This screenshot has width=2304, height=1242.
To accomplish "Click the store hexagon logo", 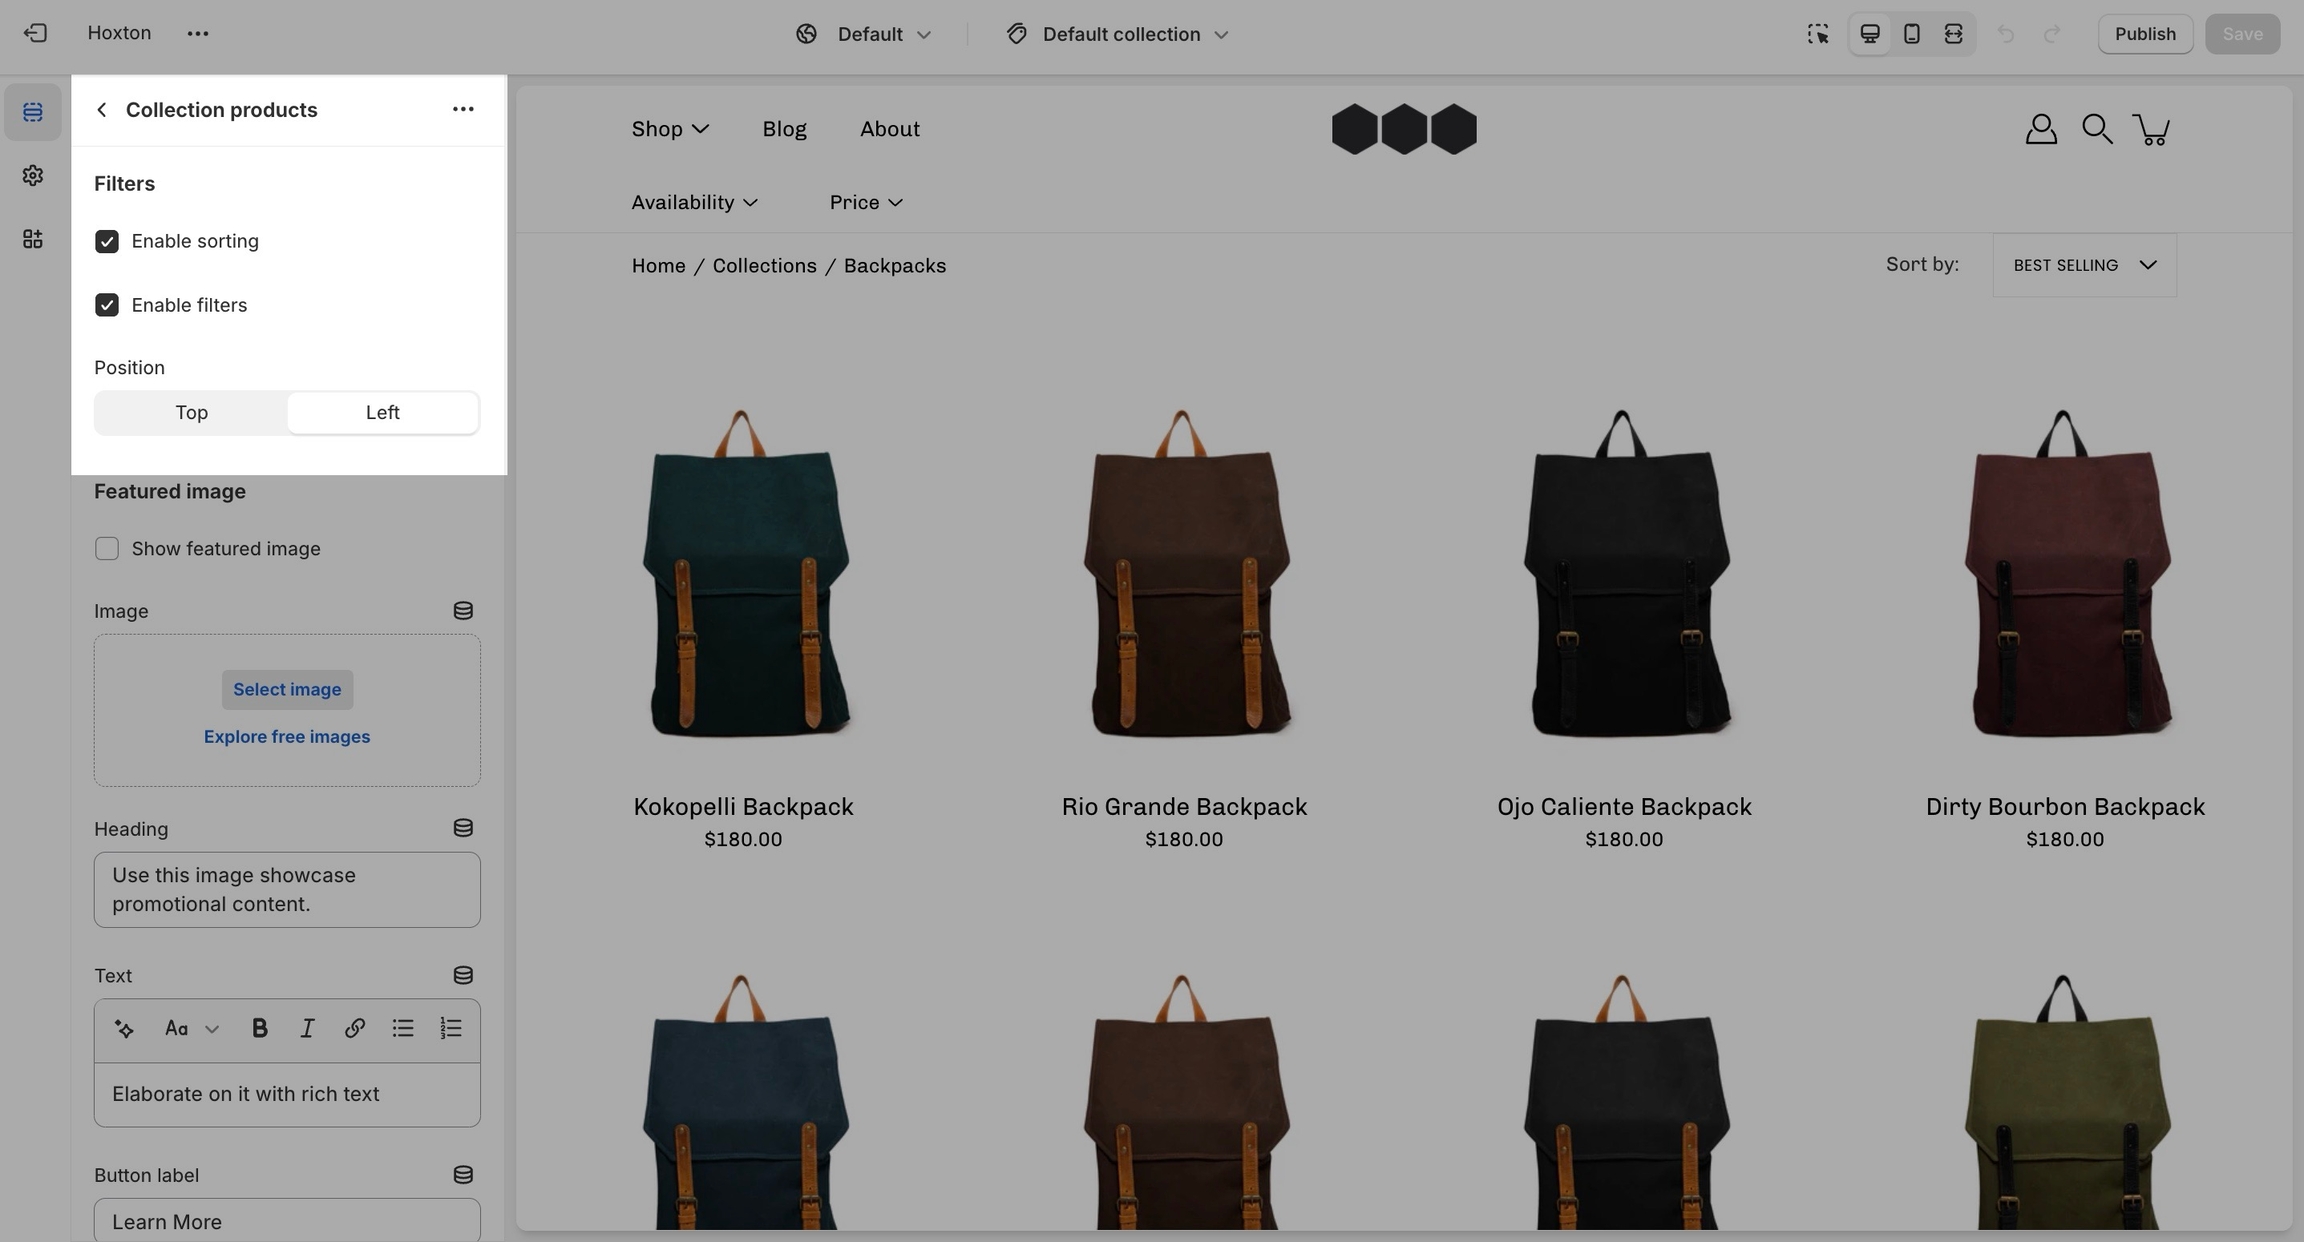I will pos(1404,129).
